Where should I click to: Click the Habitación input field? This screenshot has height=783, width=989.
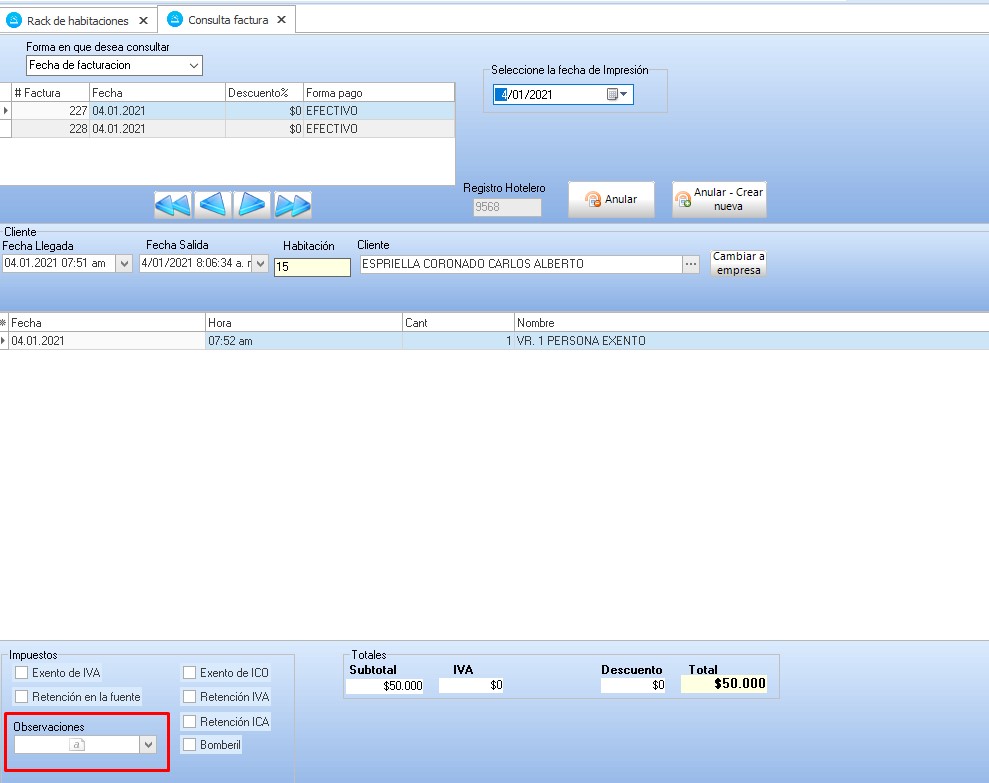(x=312, y=267)
